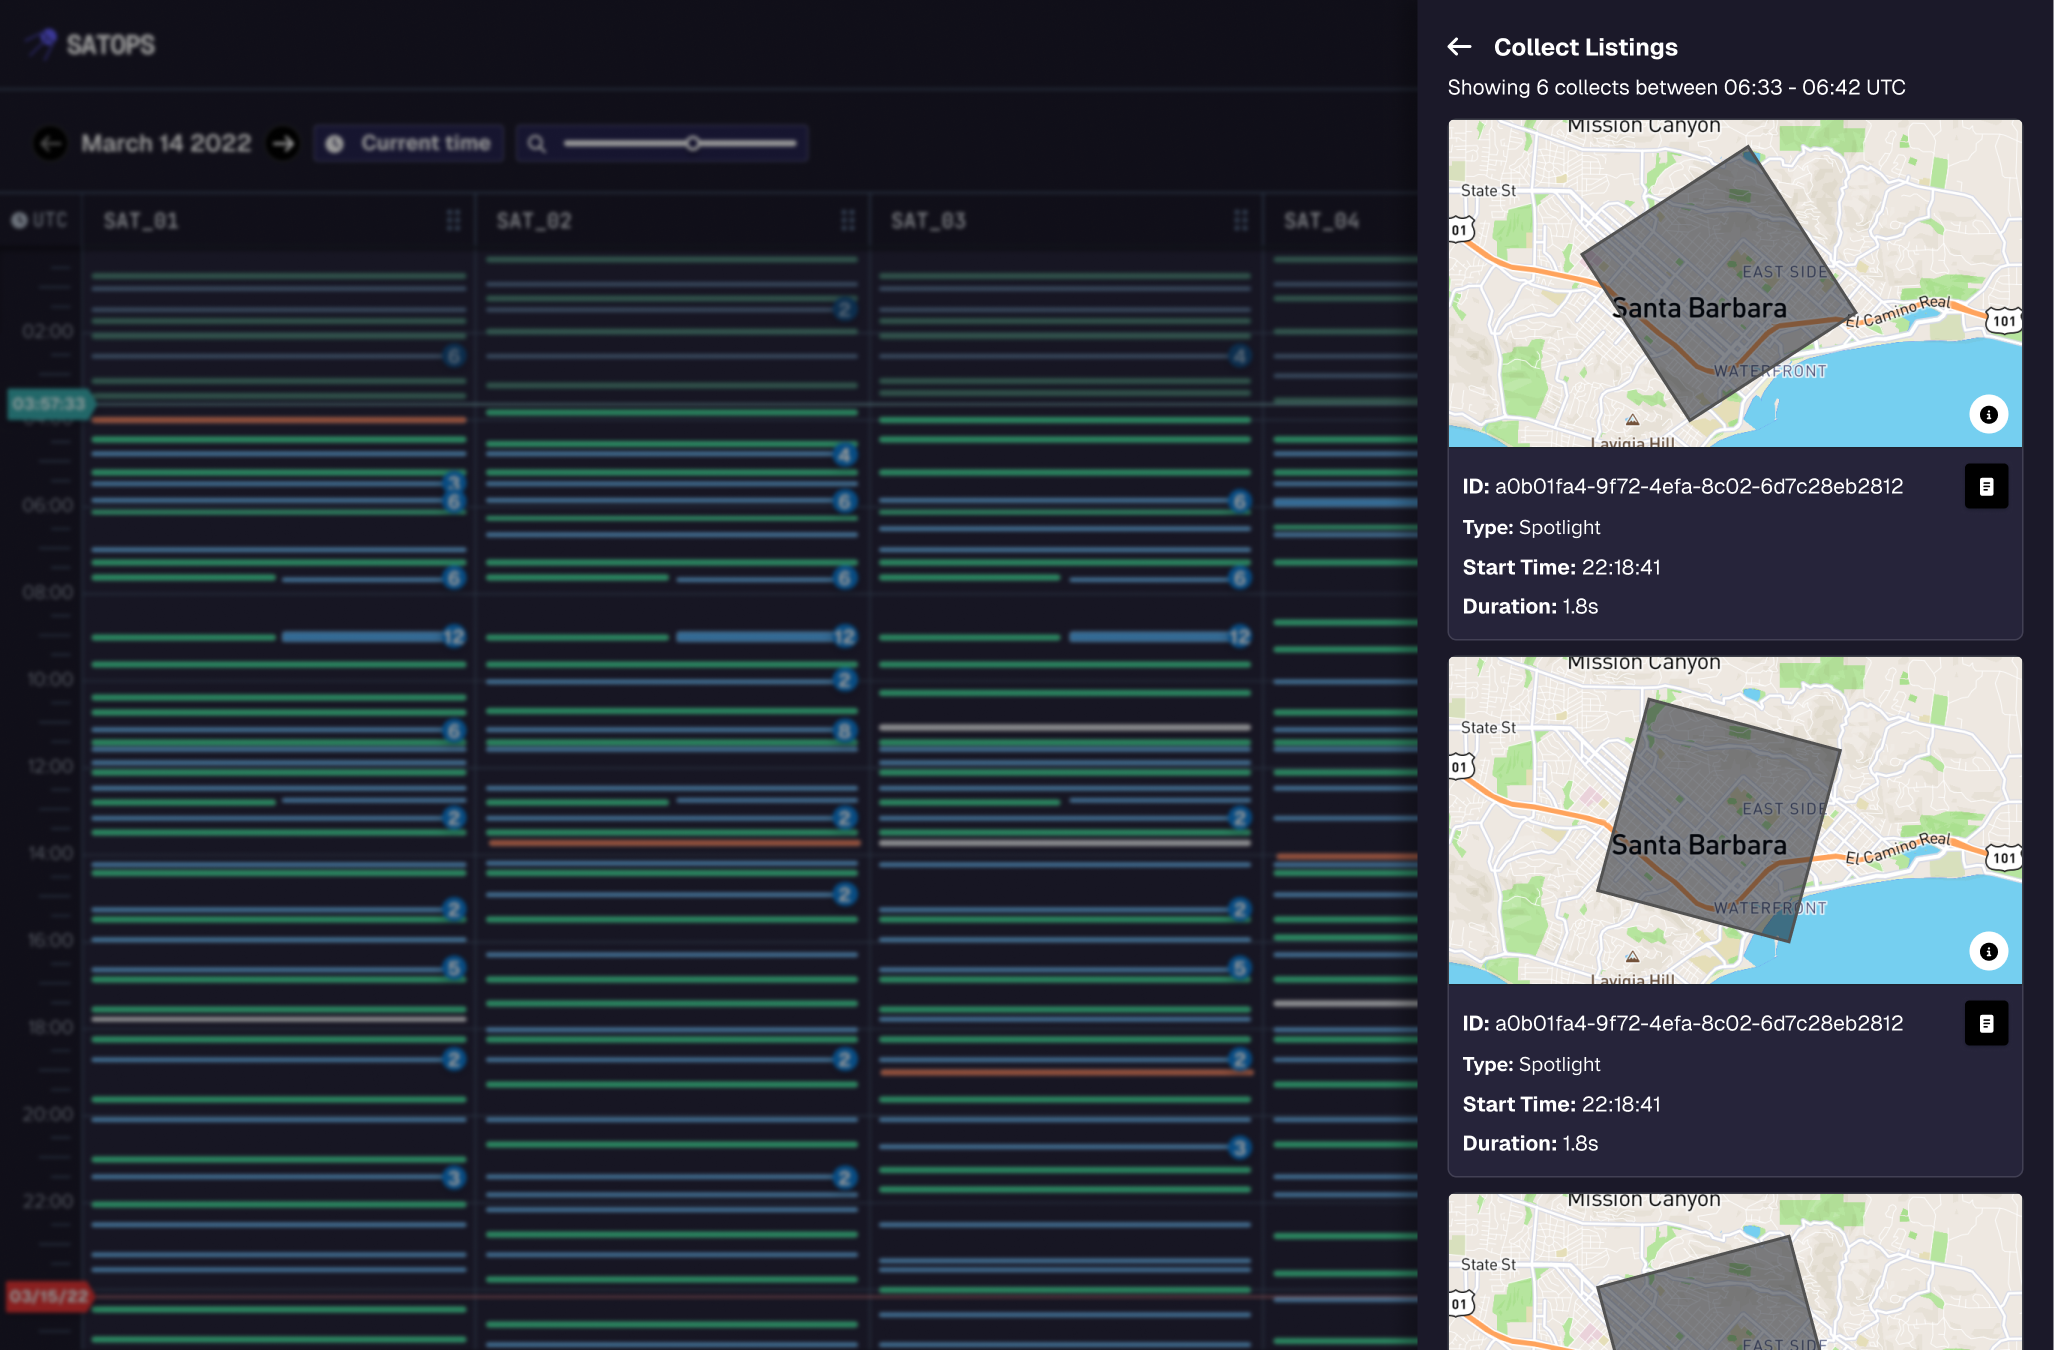This screenshot has height=1350, width=2054.
Task: Click the 12-collect badge in SAT_02 column
Action: click(845, 637)
